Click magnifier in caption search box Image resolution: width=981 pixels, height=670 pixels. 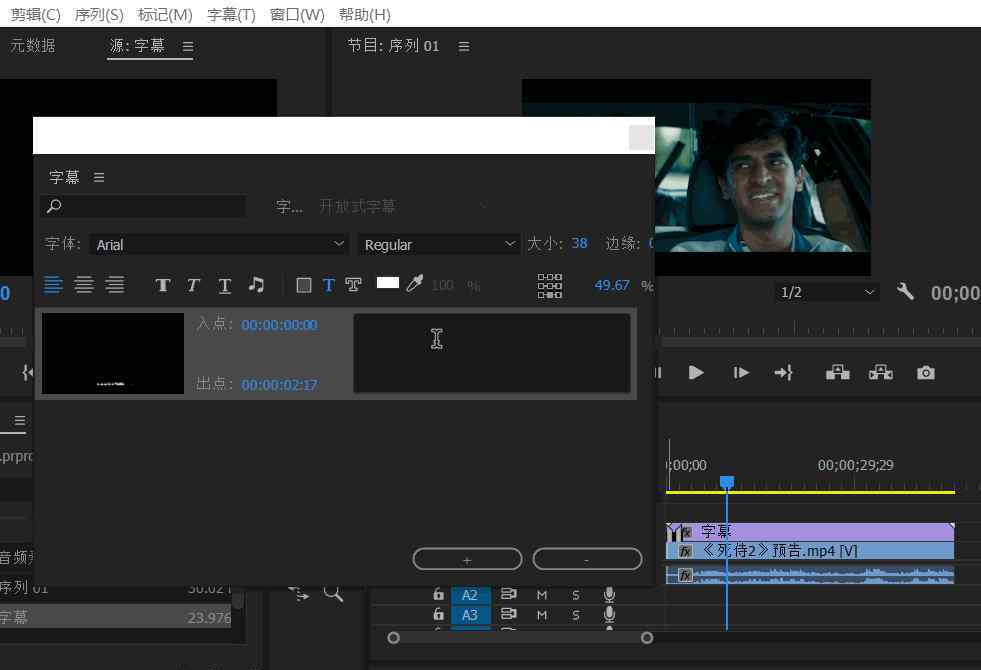click(54, 206)
